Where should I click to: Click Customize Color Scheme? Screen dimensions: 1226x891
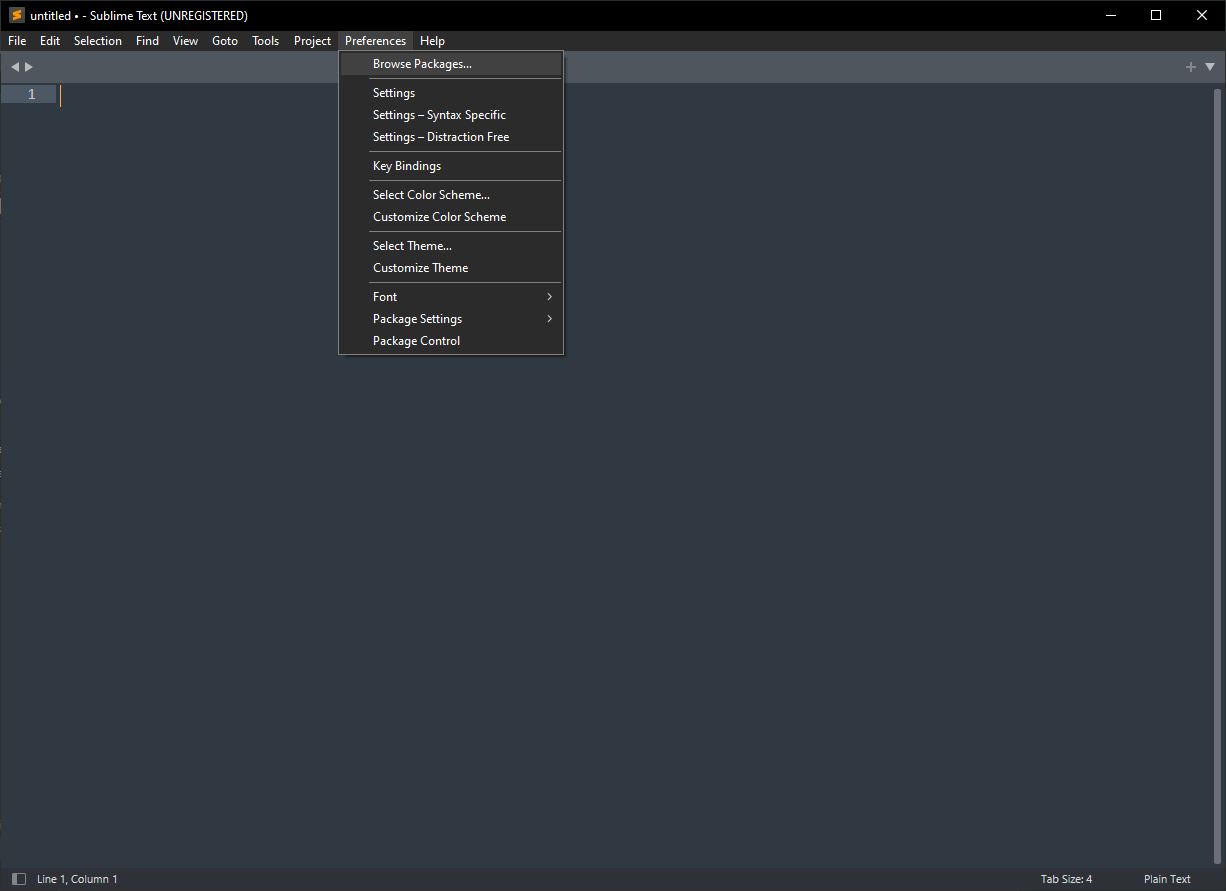(x=451, y=217)
